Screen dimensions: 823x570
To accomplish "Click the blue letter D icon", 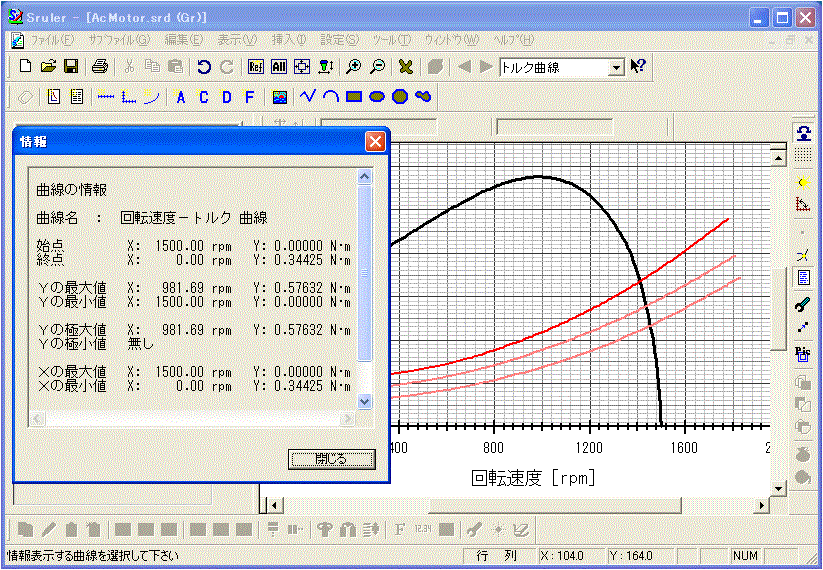I will click(227, 97).
